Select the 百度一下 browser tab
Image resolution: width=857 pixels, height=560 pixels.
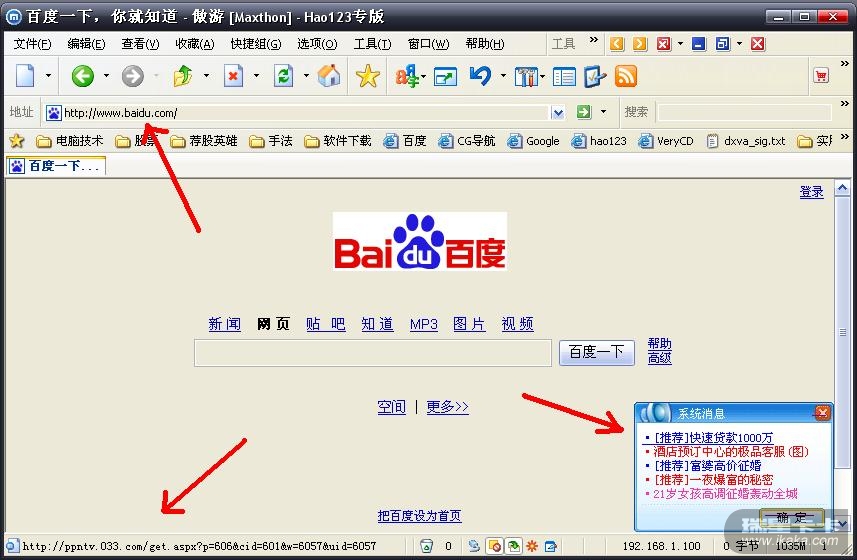coord(56,166)
